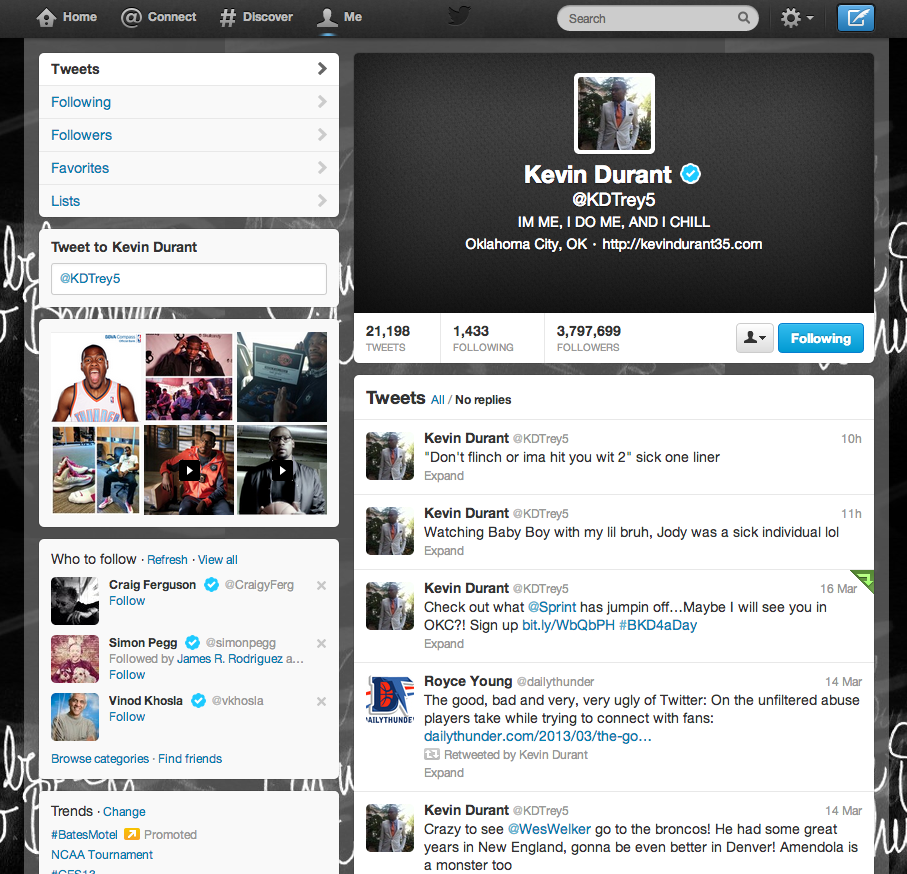Open the sneakers photo thumbnail
Image resolution: width=907 pixels, height=874 pixels.
pyautogui.click(x=73, y=469)
